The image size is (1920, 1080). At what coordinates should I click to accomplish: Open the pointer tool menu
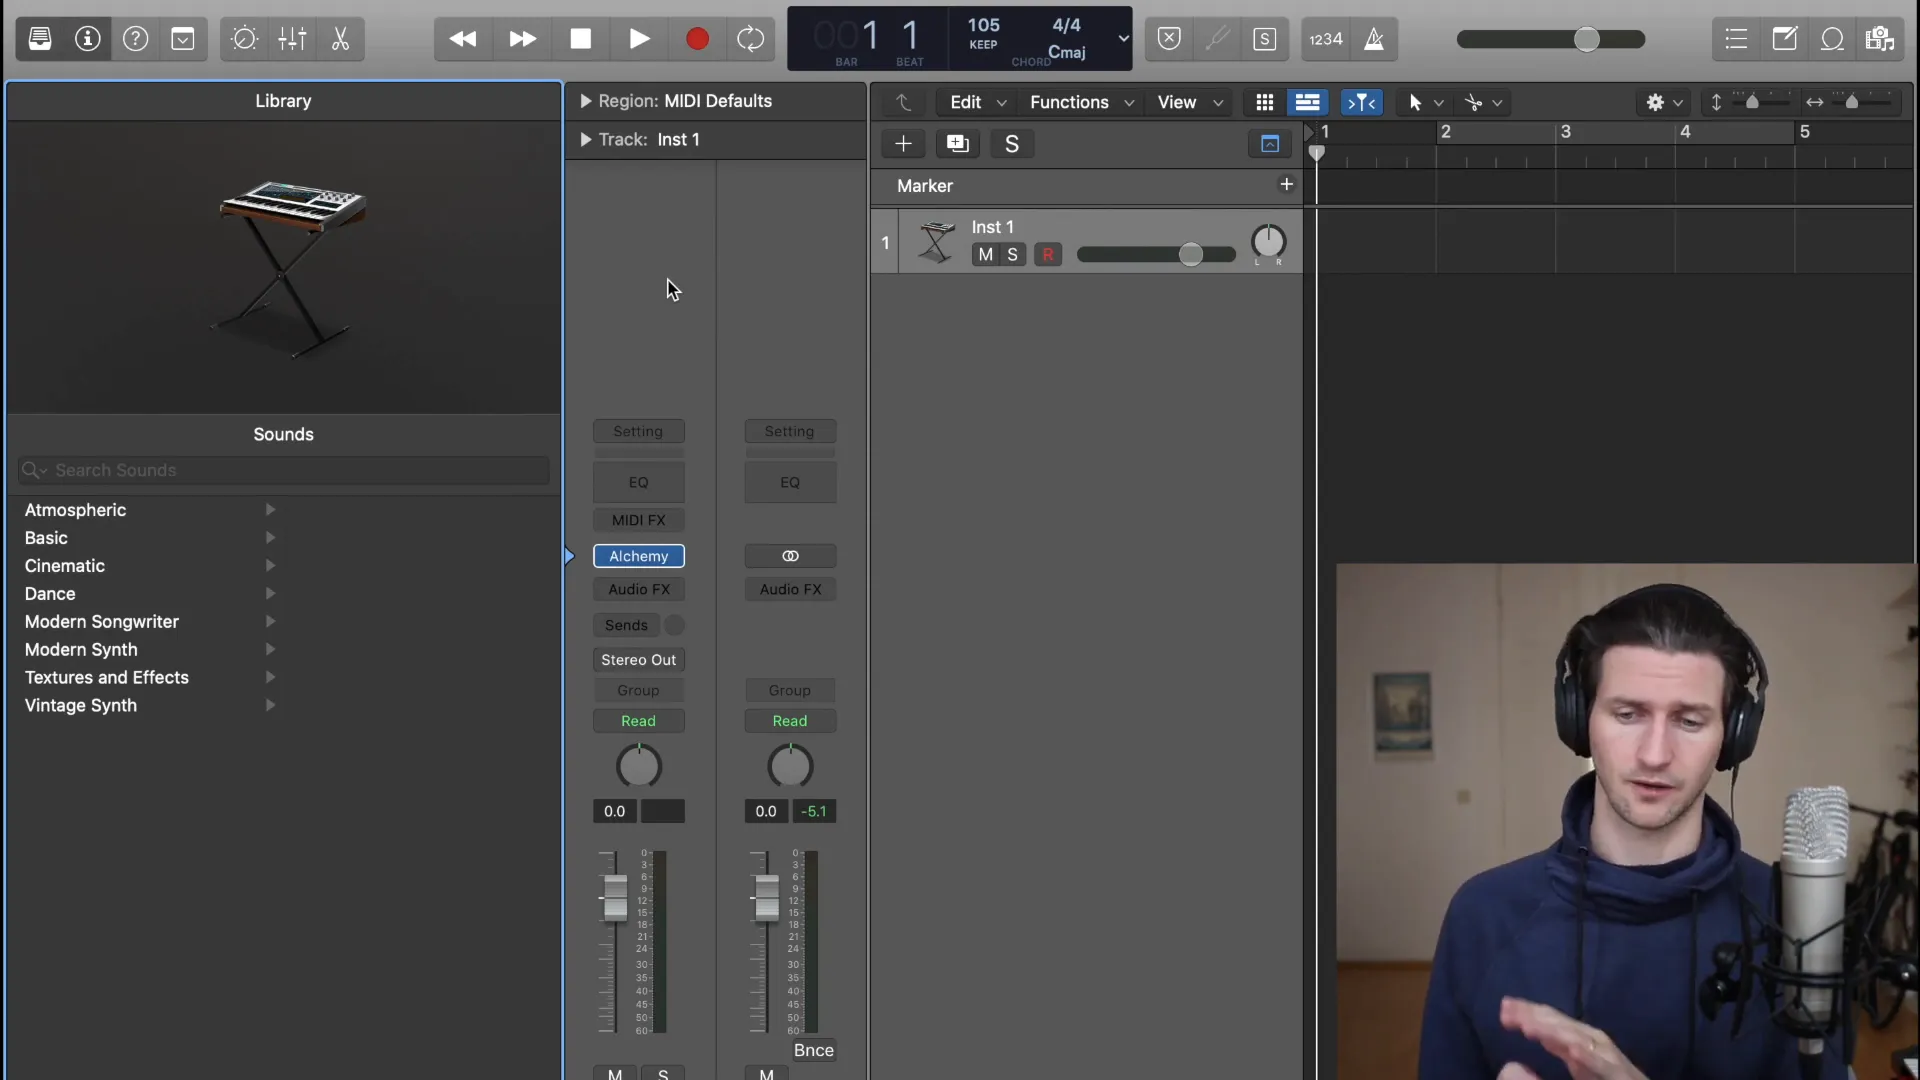(1426, 102)
